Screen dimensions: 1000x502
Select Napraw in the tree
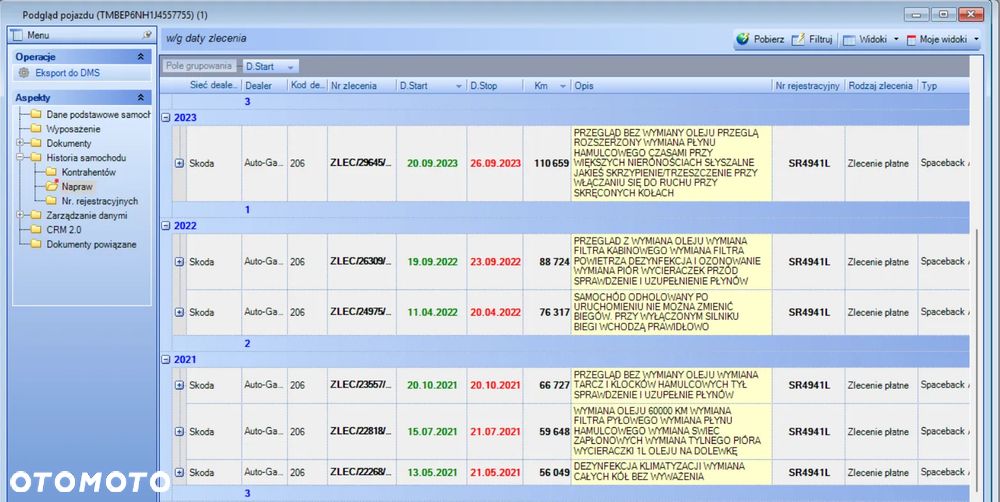(77, 186)
